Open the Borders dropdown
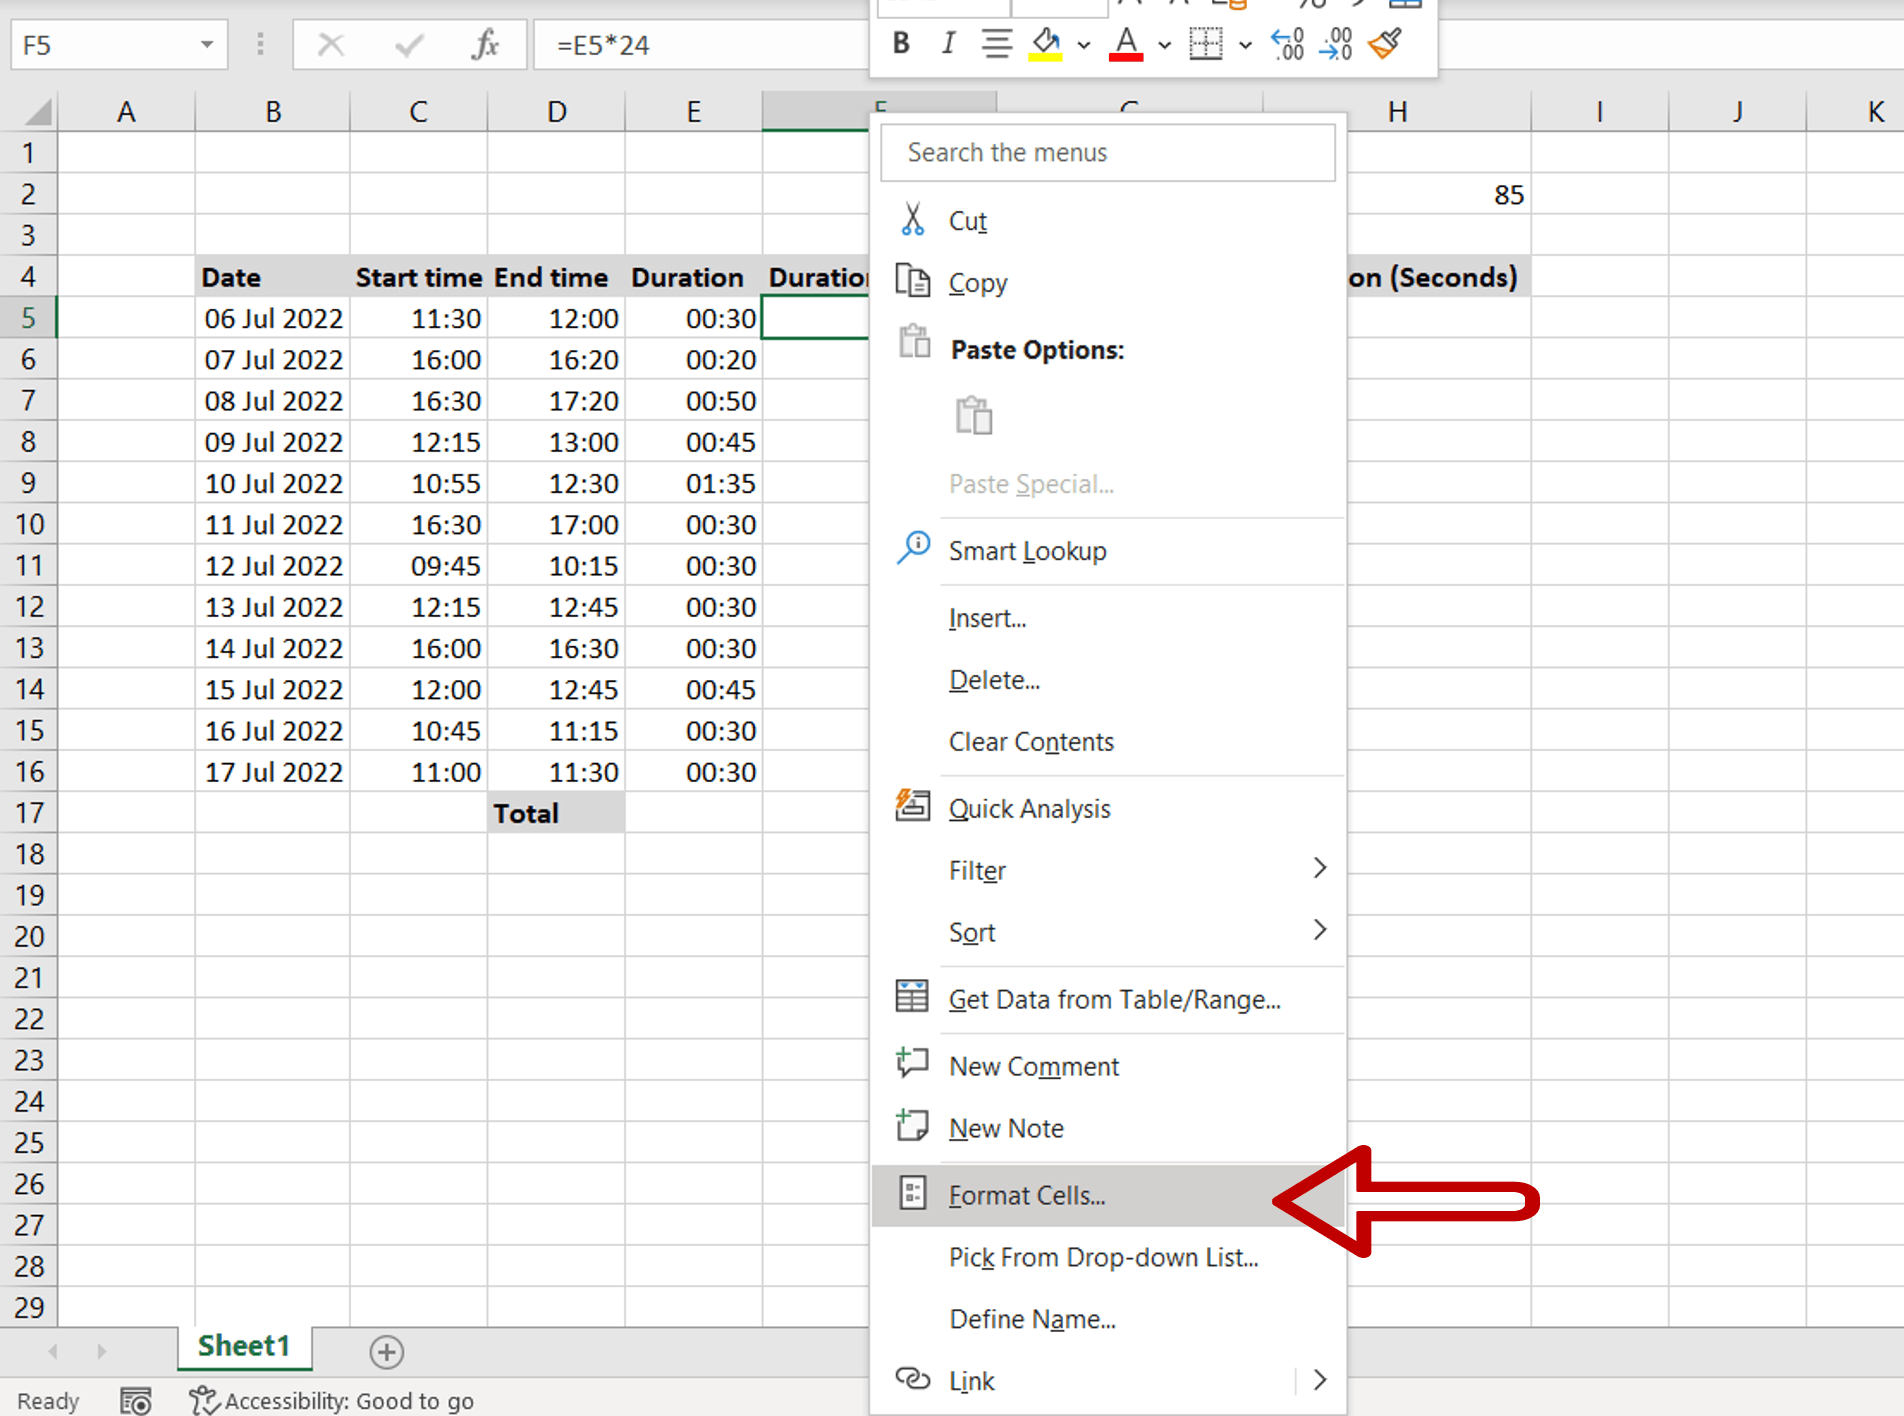Screen dimensions: 1904x1416 pyautogui.click(x=1245, y=45)
